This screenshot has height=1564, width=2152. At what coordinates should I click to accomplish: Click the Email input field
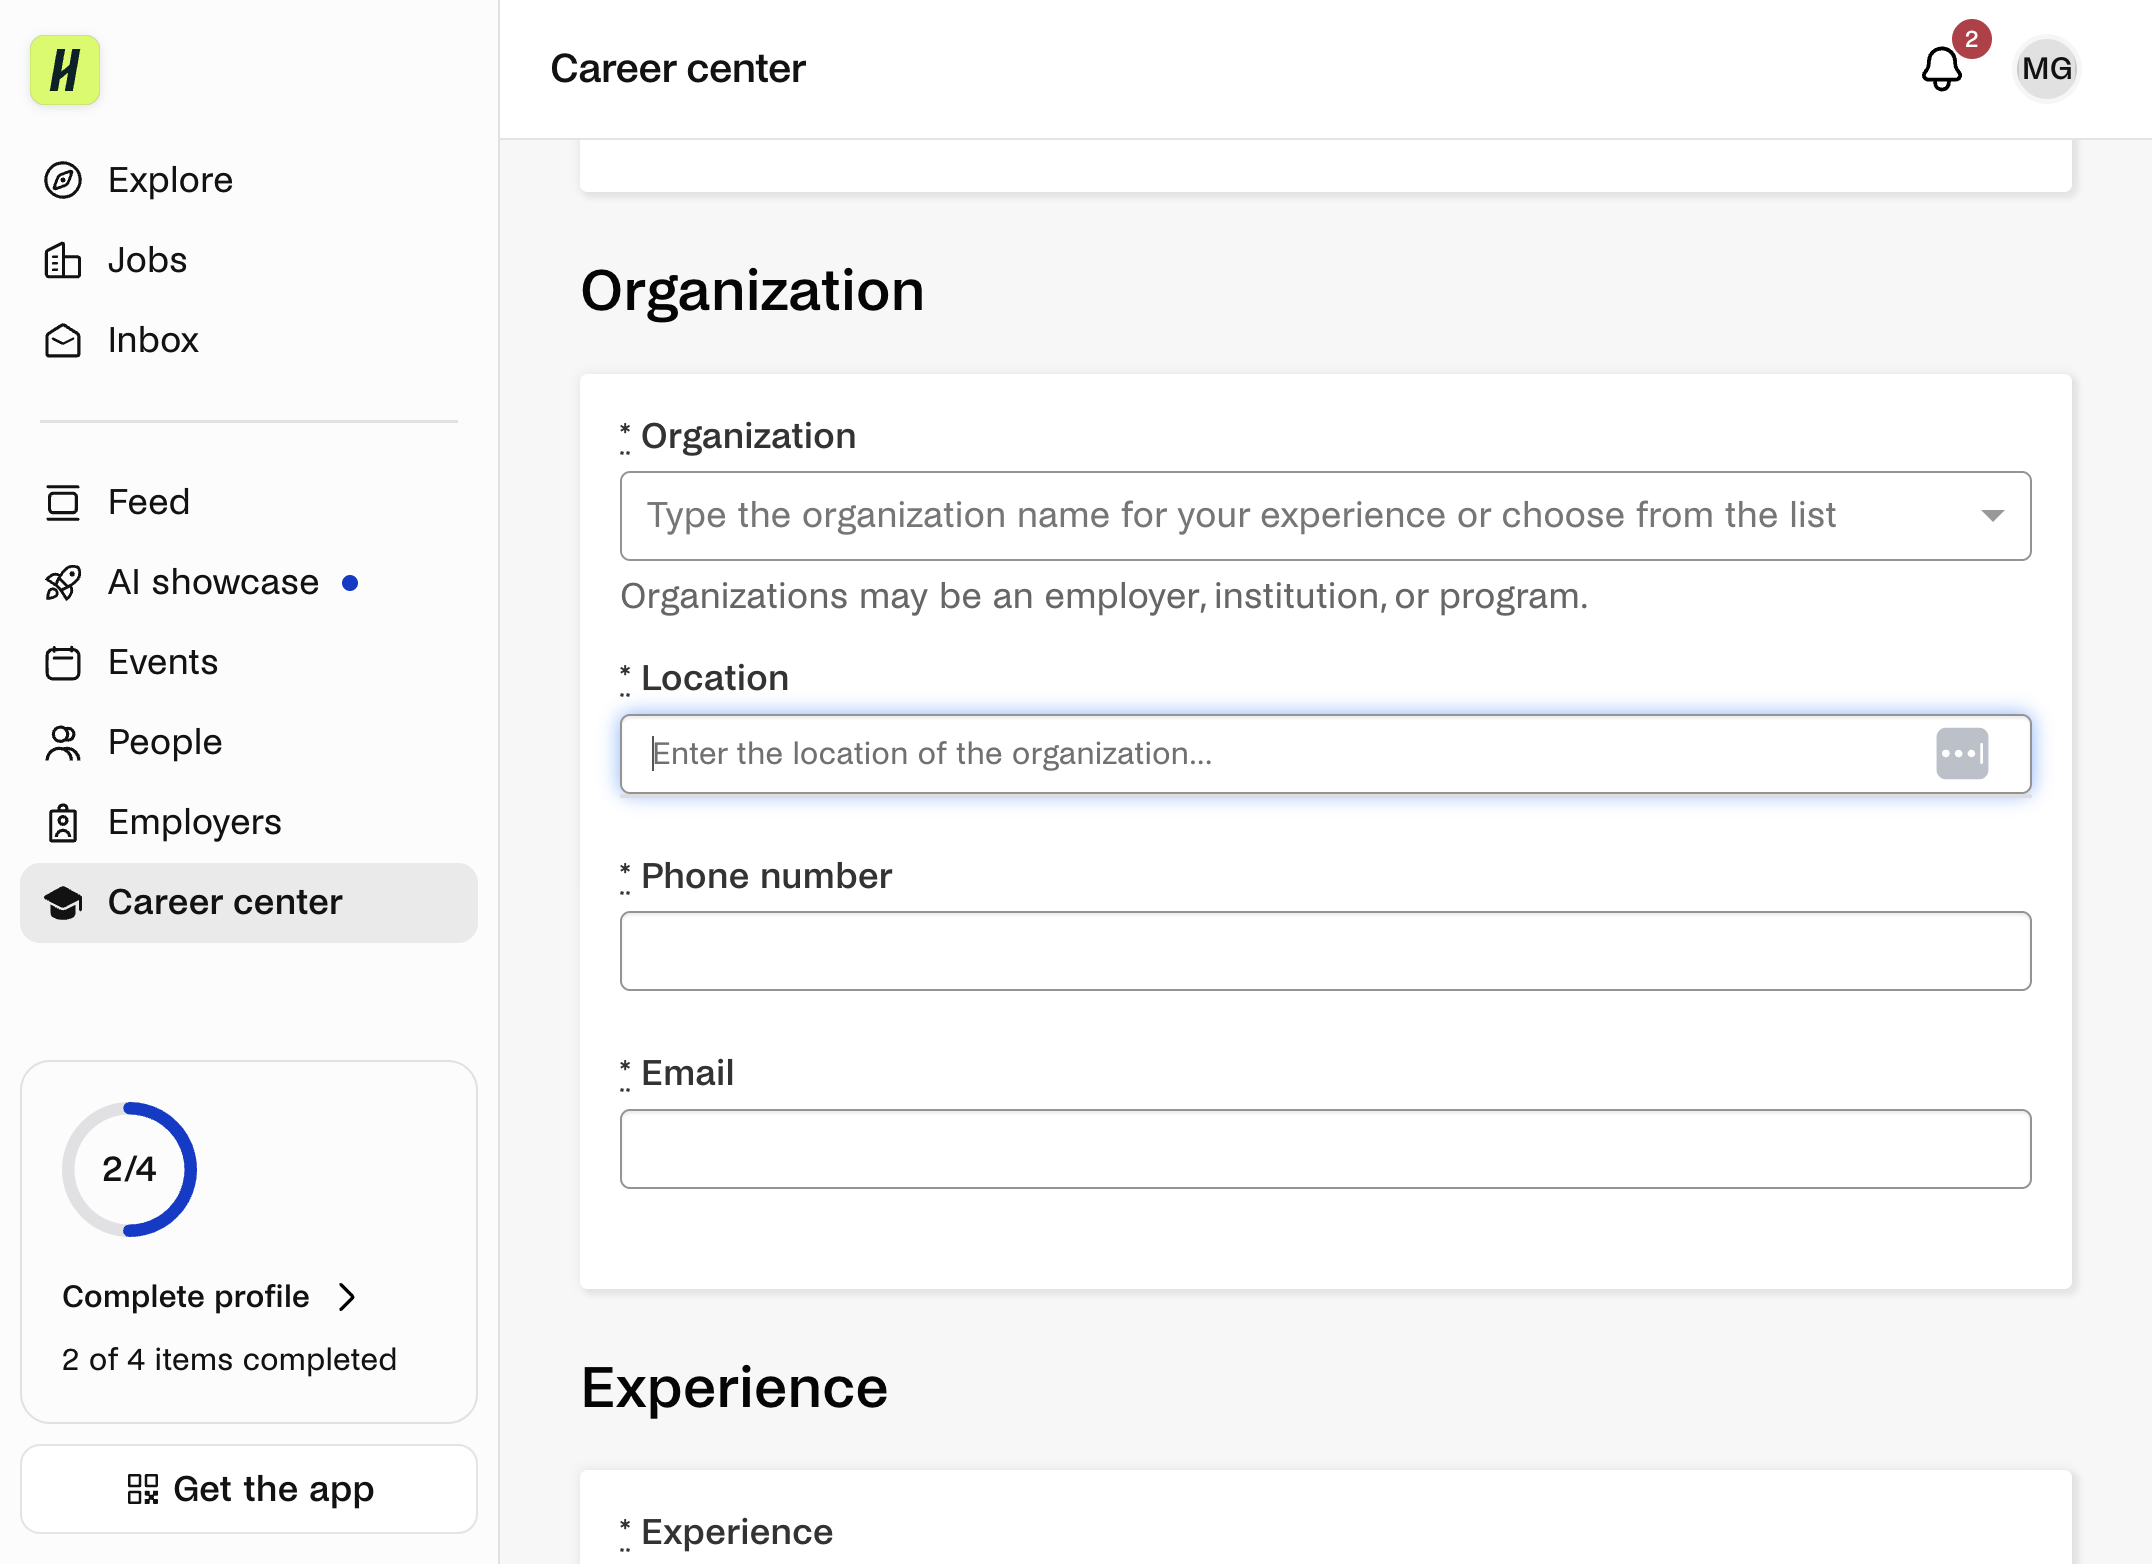1325,1149
